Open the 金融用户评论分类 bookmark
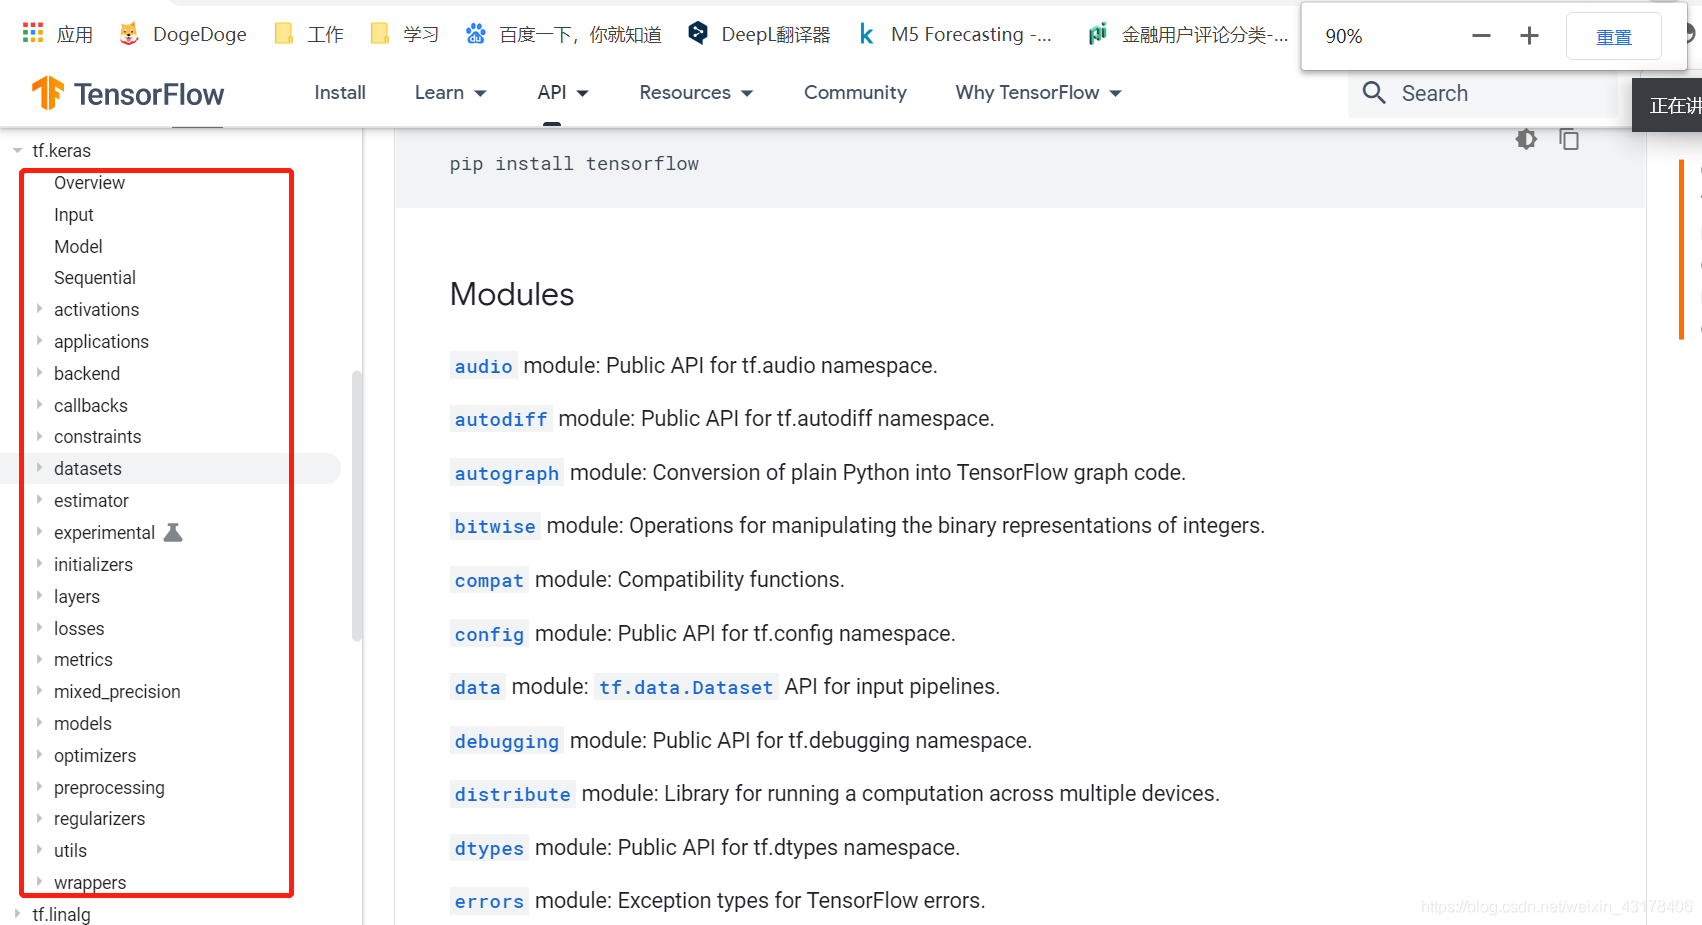1702x925 pixels. click(x=1188, y=34)
